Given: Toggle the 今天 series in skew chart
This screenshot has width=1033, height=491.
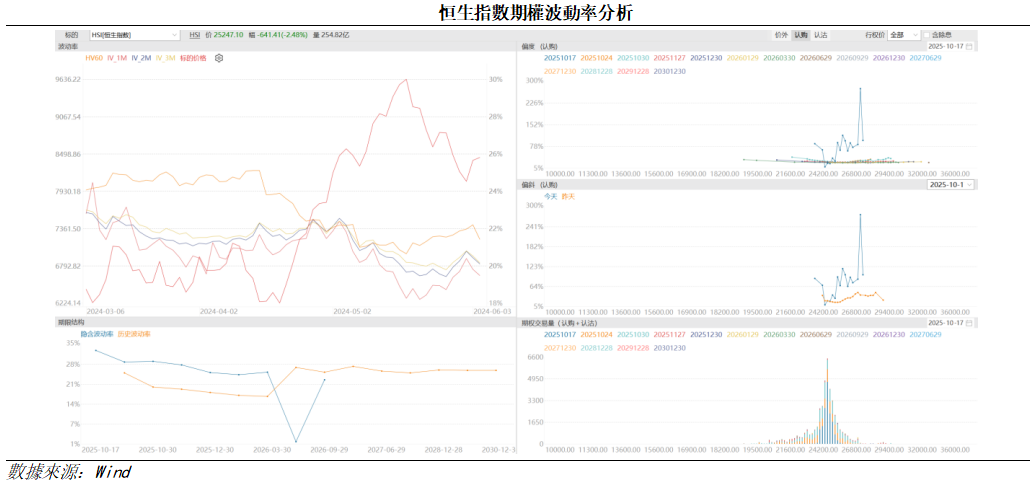Looking at the screenshot, I should point(550,196).
